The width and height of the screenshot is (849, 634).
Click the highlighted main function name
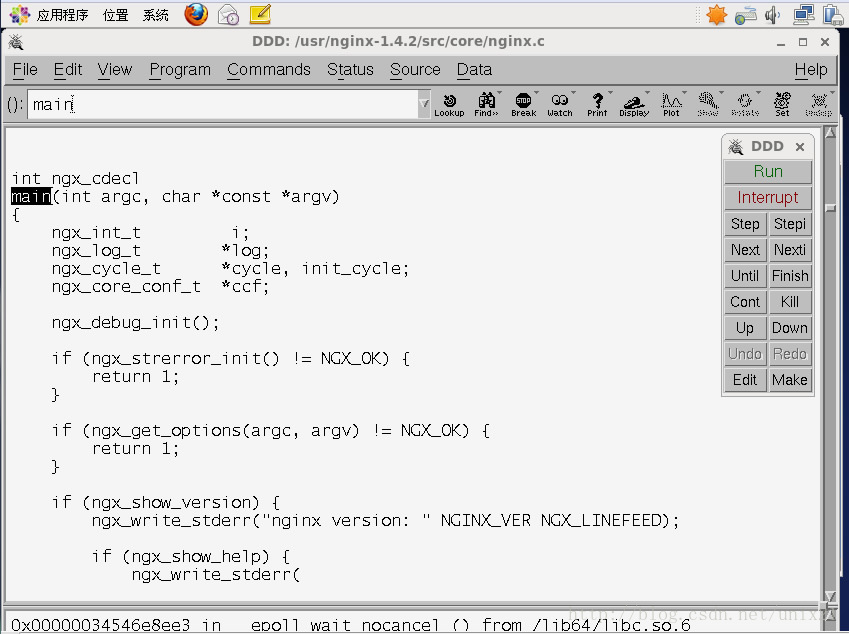(x=31, y=196)
